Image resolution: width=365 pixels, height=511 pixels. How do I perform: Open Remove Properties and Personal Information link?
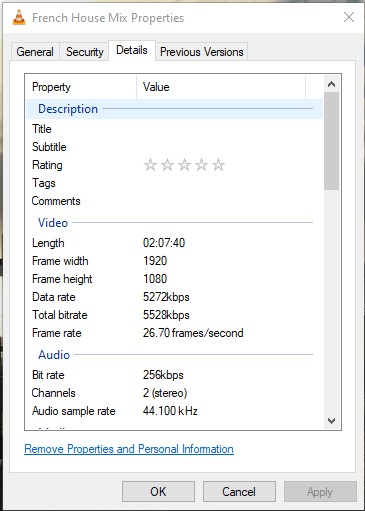click(129, 449)
